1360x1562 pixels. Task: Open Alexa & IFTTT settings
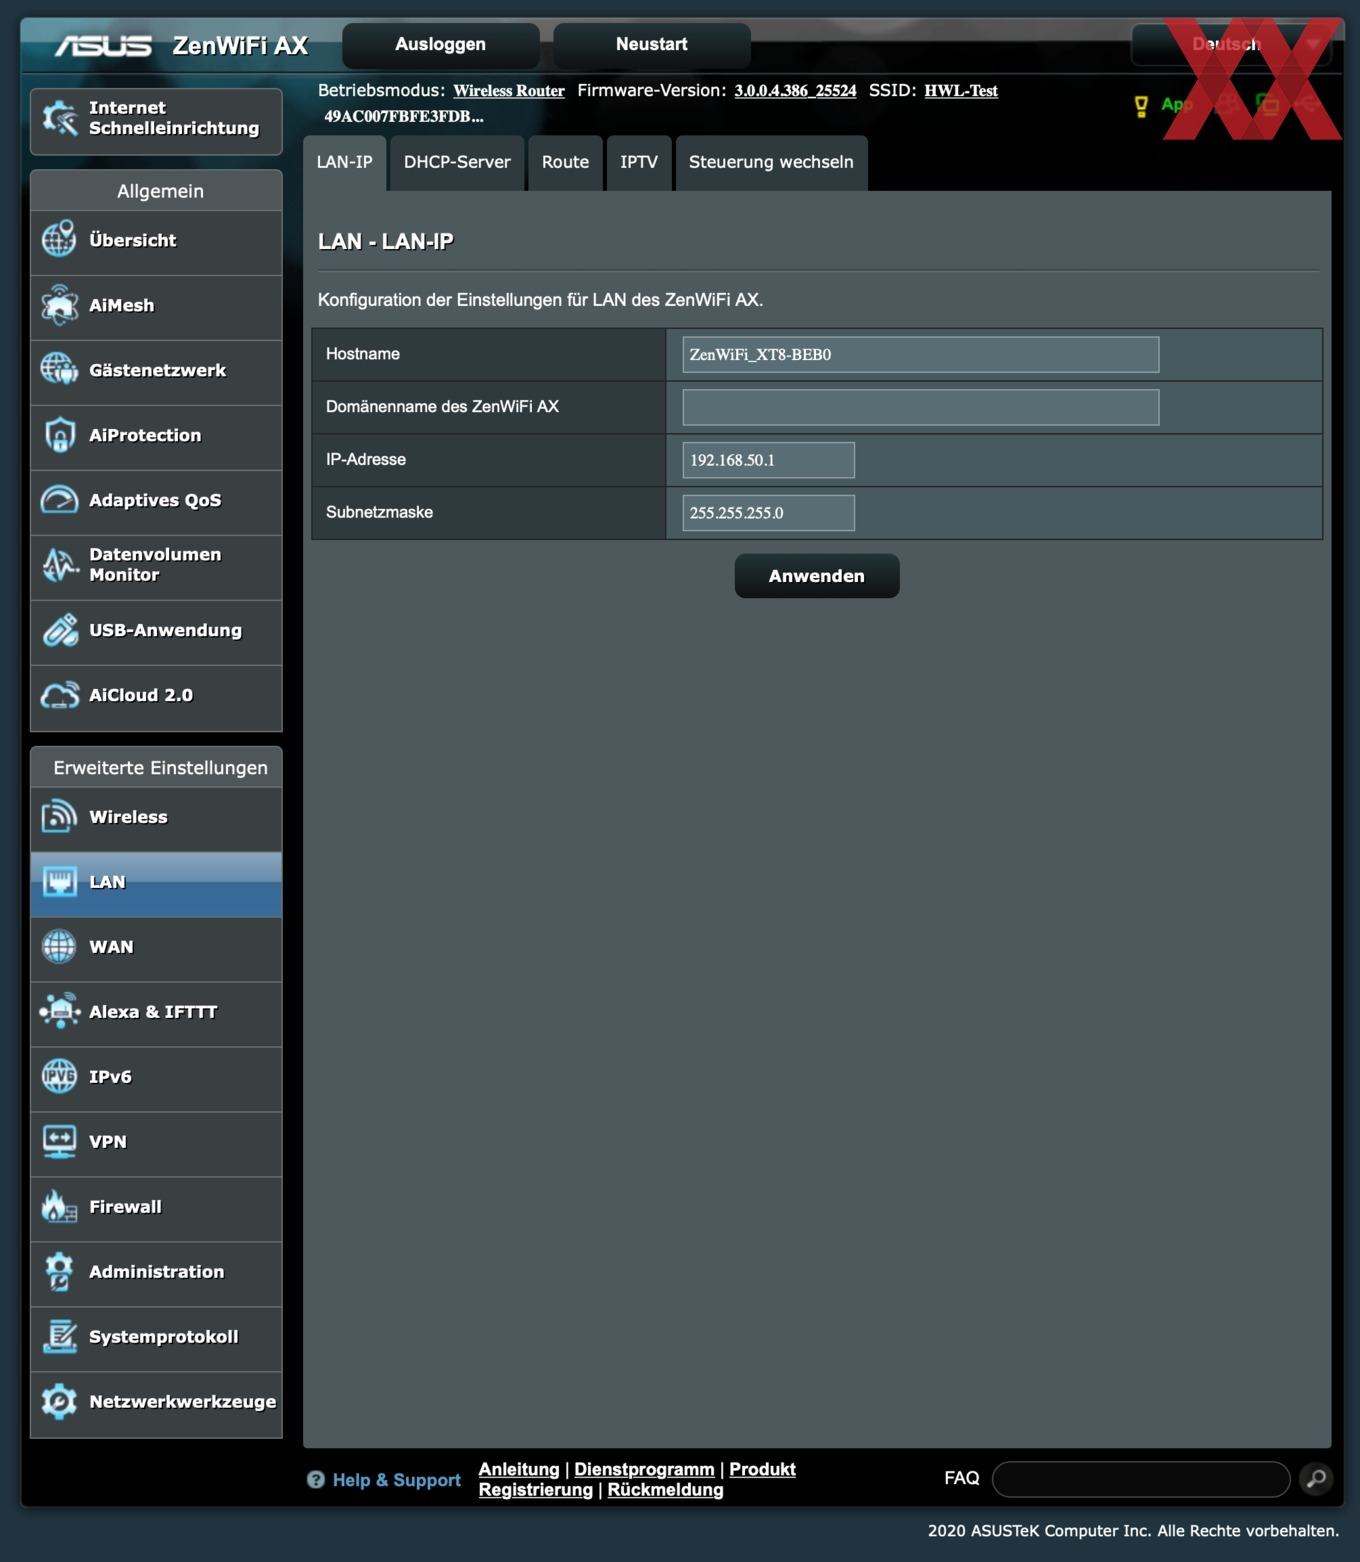coord(156,1013)
